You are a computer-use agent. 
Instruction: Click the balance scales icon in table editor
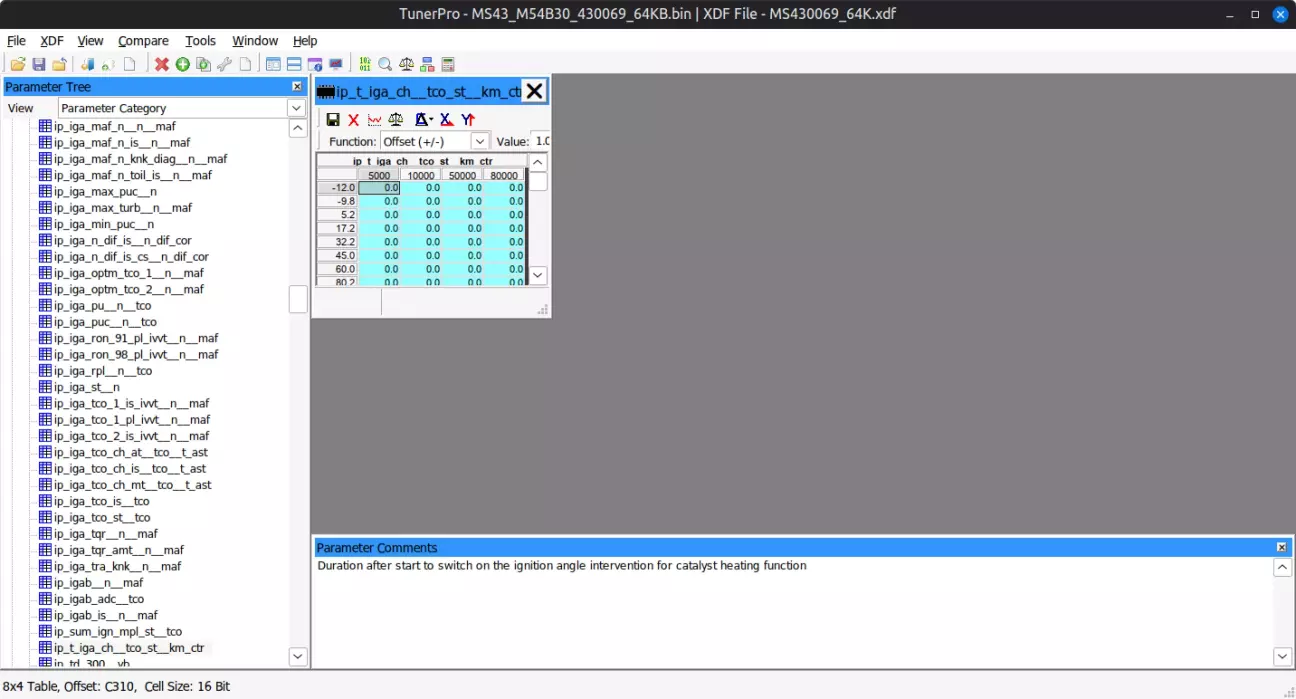396,119
